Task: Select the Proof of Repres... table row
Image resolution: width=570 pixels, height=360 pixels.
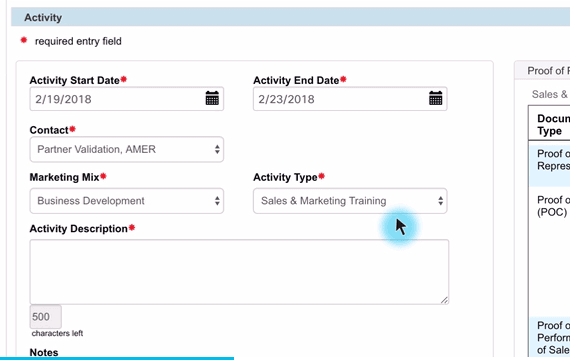Action: point(550,165)
